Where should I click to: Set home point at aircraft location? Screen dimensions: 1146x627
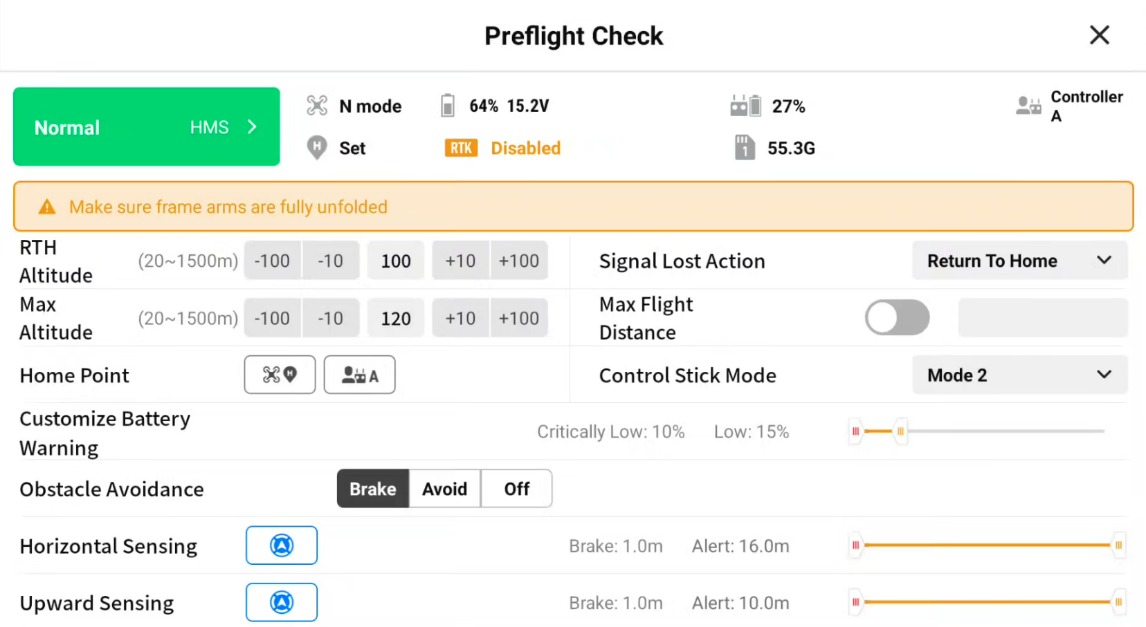pos(279,375)
